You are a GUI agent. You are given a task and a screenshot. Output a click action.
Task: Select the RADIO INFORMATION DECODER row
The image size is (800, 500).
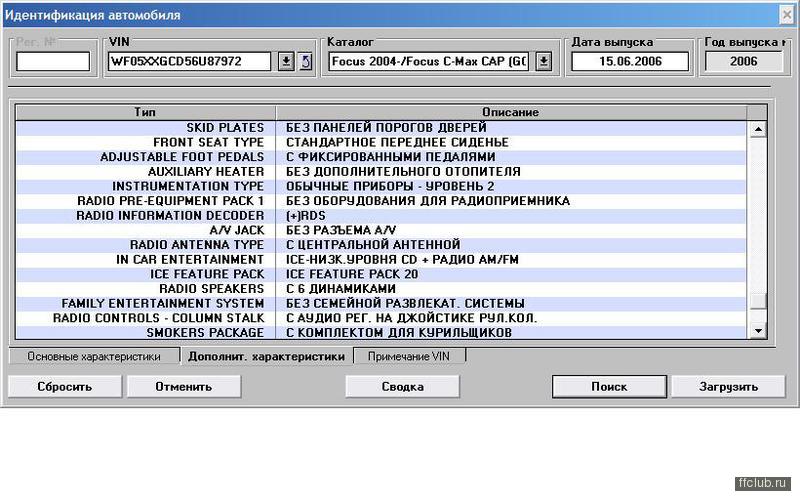[x=381, y=216]
